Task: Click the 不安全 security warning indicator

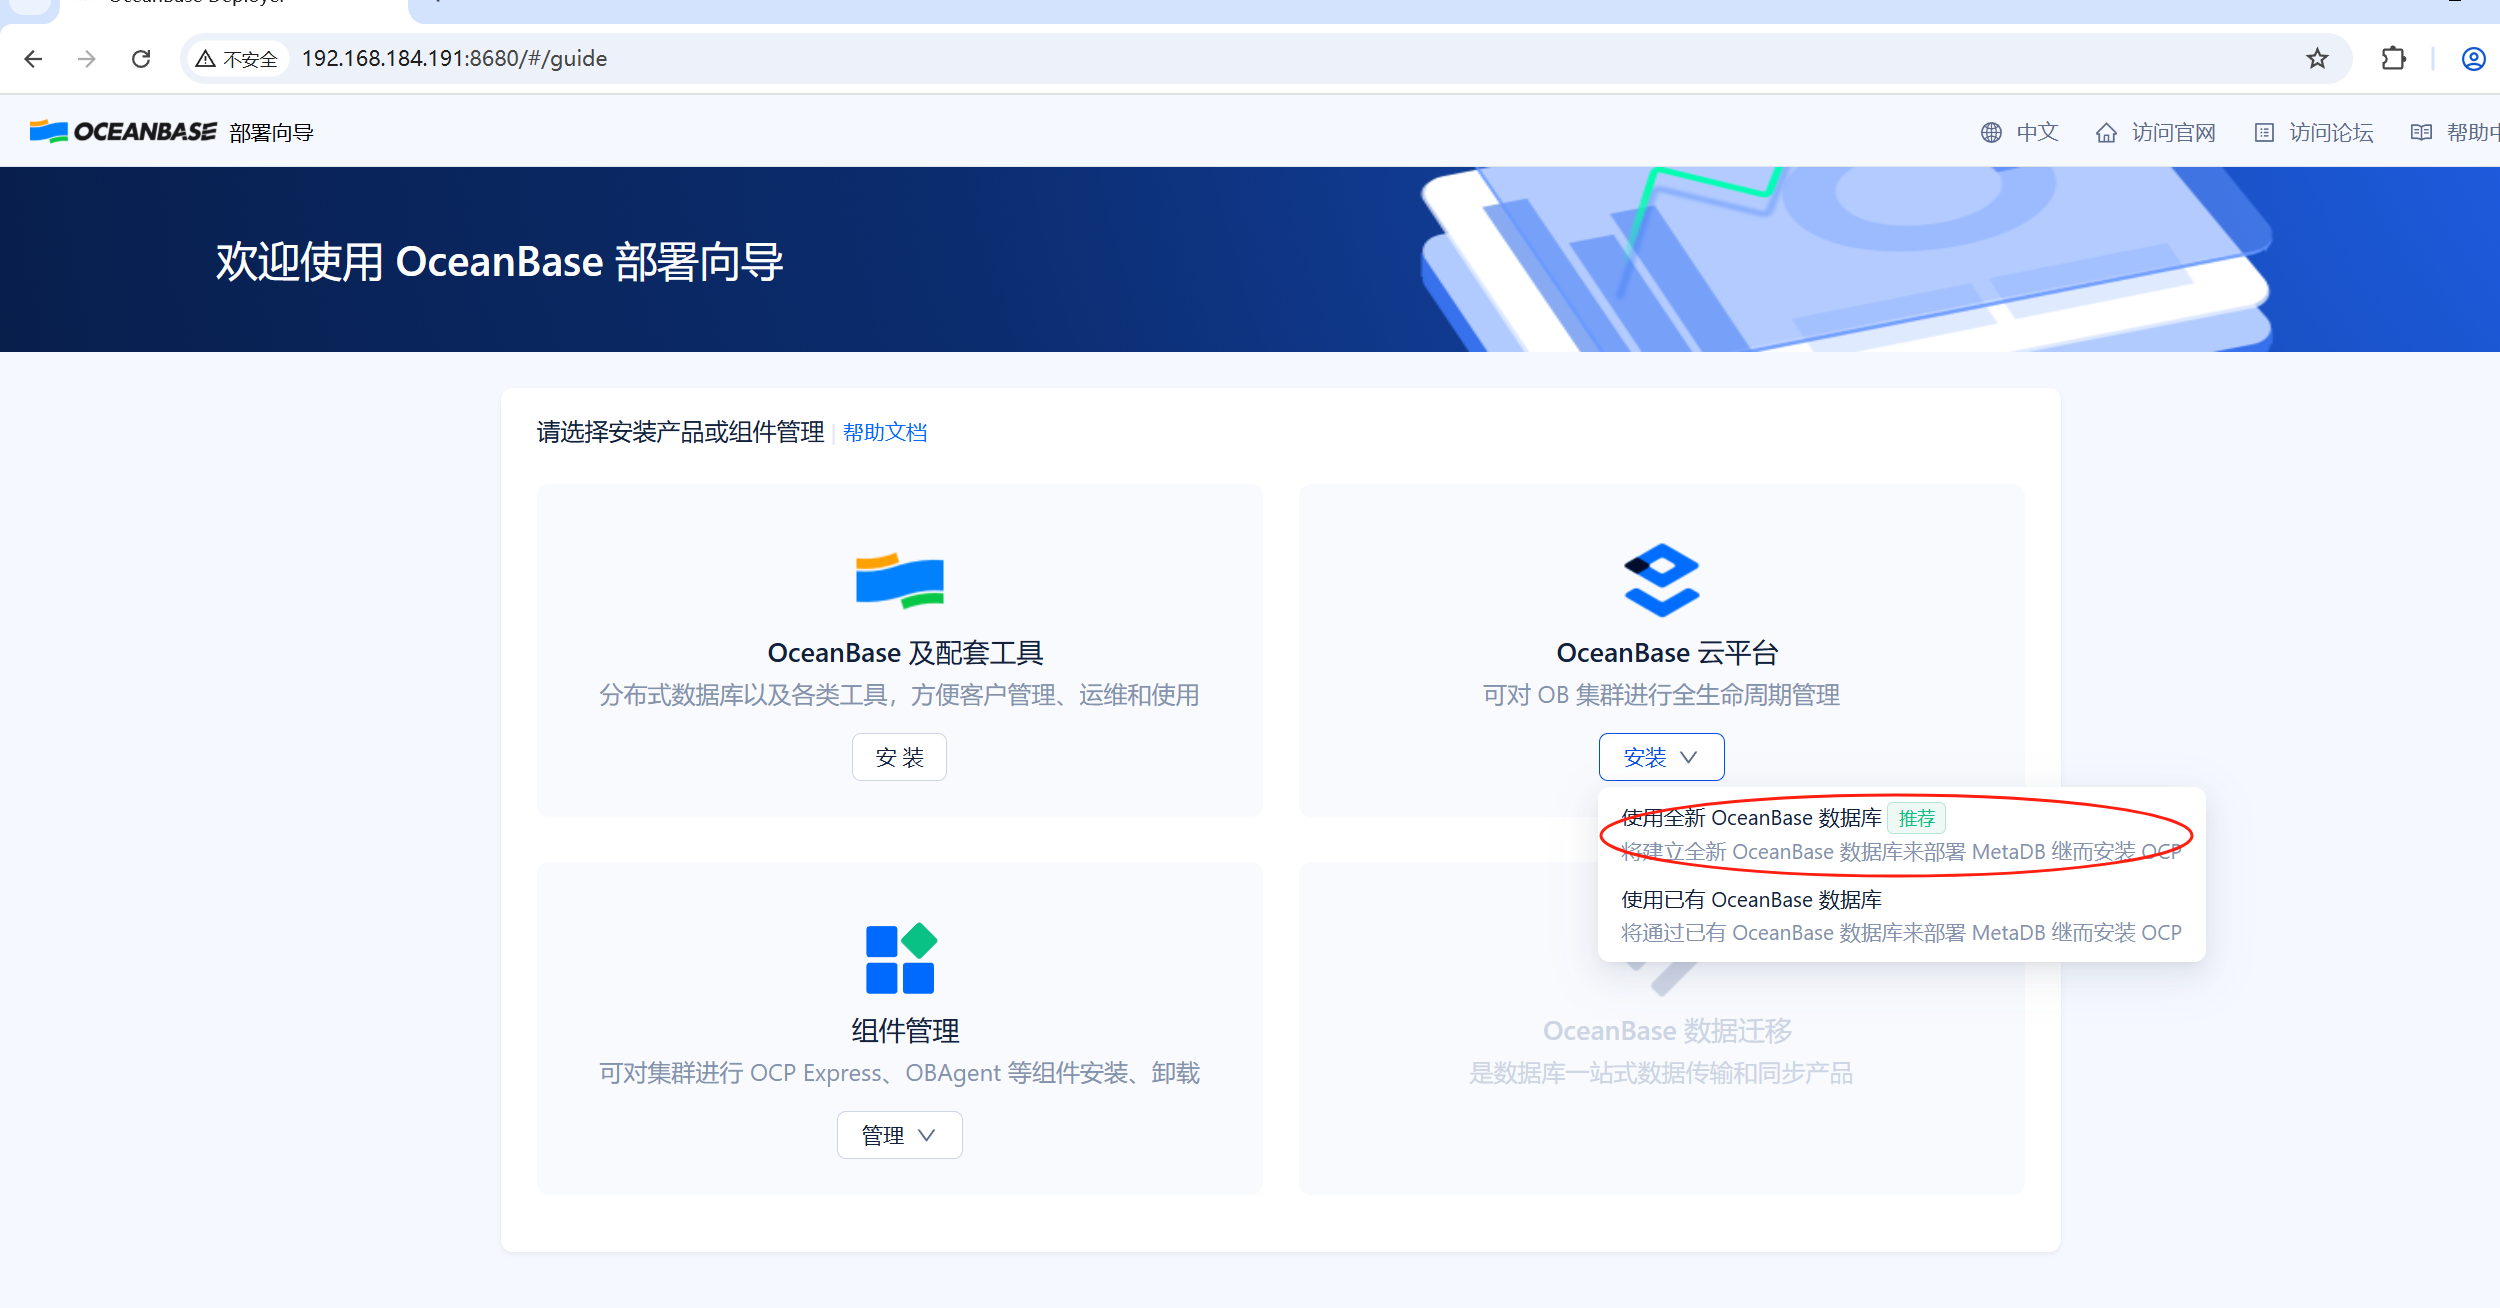Action: pyautogui.click(x=237, y=59)
